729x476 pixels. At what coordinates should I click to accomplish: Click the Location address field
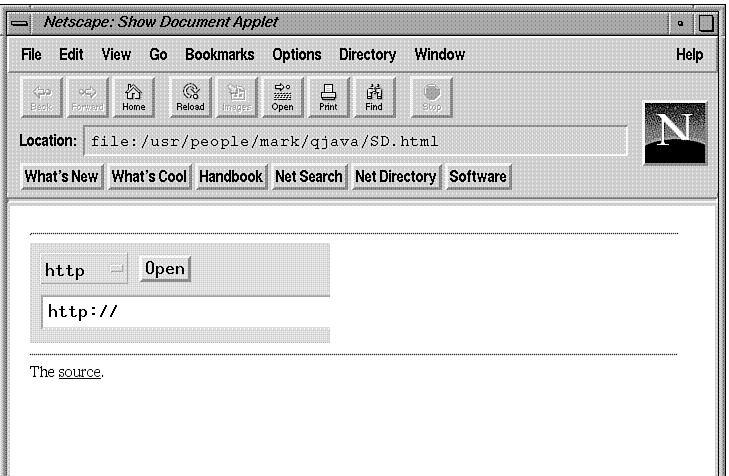(x=355, y=141)
